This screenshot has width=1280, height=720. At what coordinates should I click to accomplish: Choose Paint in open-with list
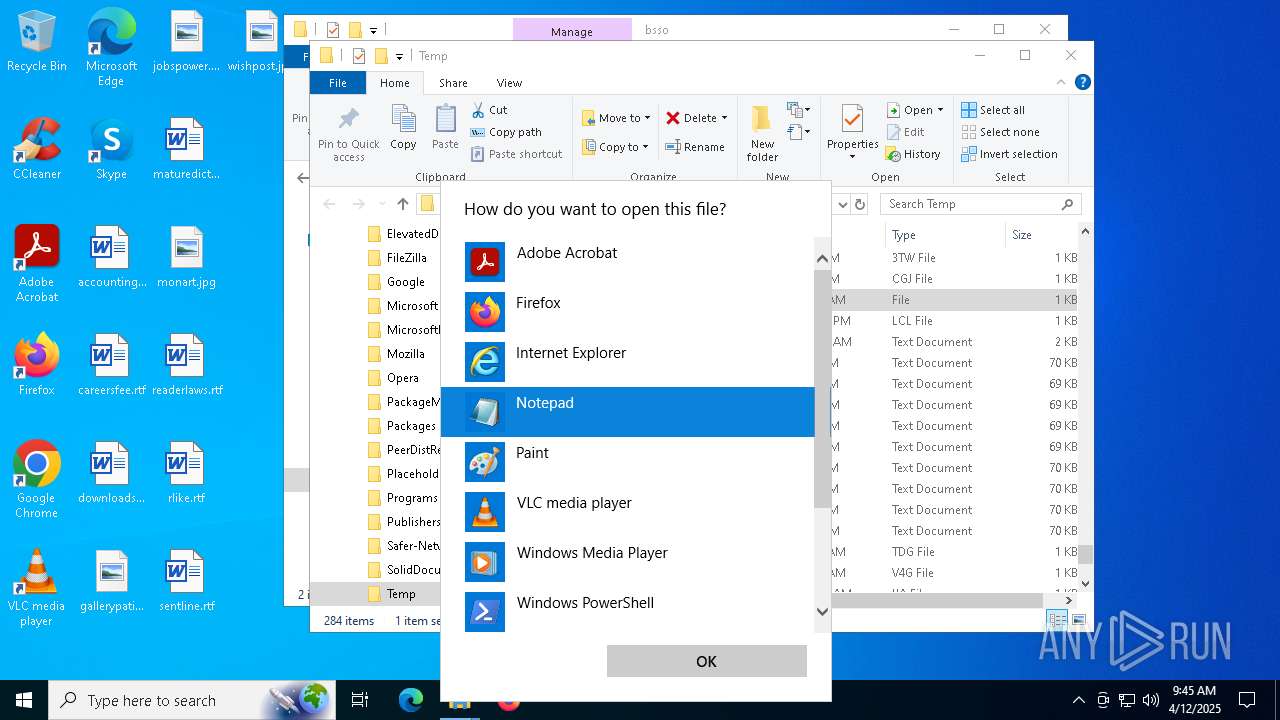(x=627, y=462)
